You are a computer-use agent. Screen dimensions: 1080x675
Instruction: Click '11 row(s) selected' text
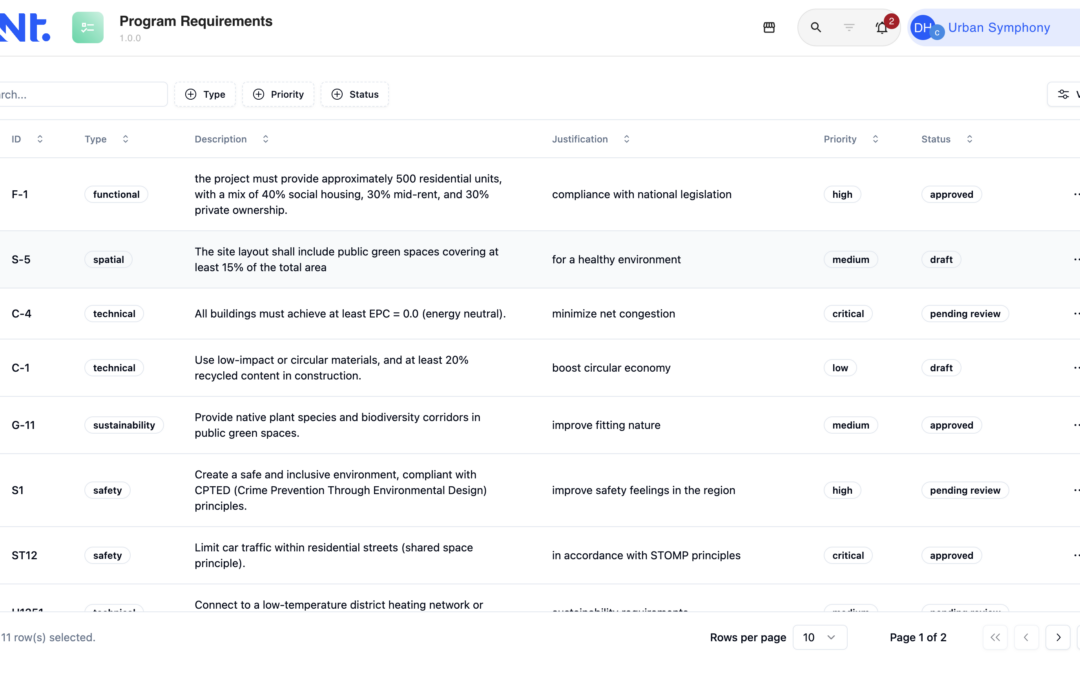48,637
